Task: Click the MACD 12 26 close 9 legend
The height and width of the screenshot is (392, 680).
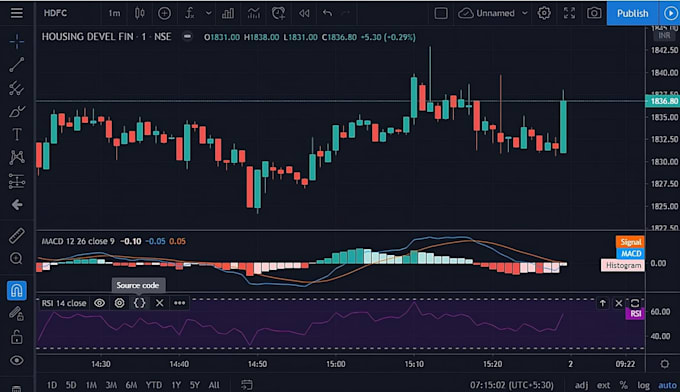Action: [78, 241]
